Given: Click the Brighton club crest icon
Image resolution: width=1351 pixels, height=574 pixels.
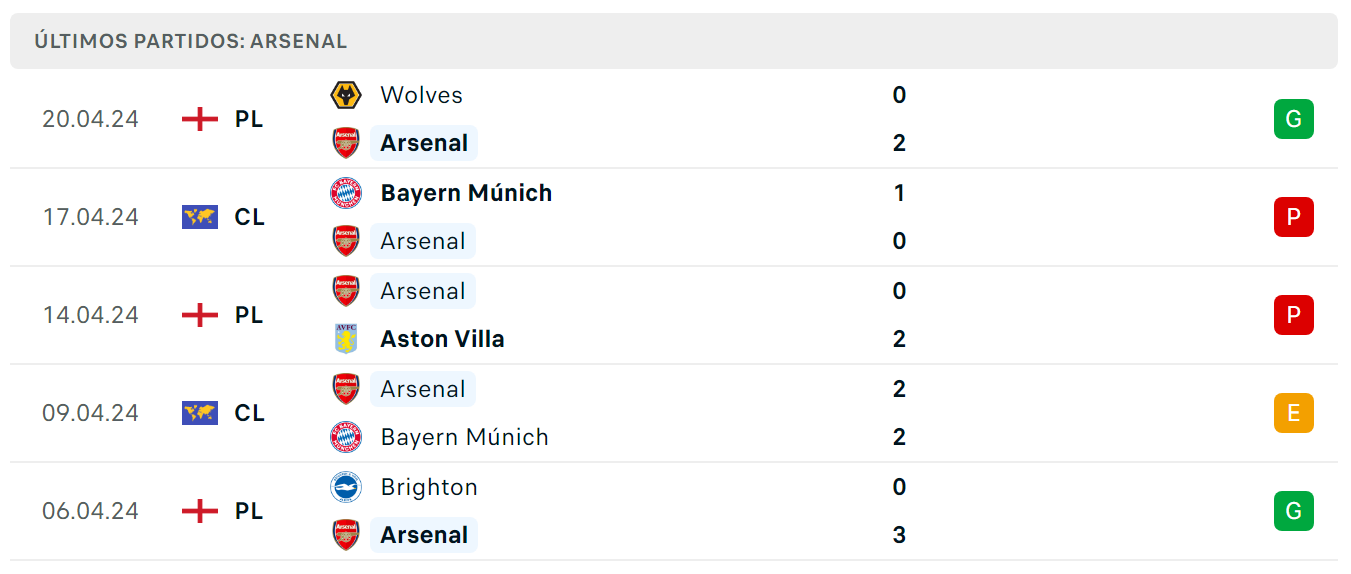Looking at the screenshot, I should click(x=346, y=487).
